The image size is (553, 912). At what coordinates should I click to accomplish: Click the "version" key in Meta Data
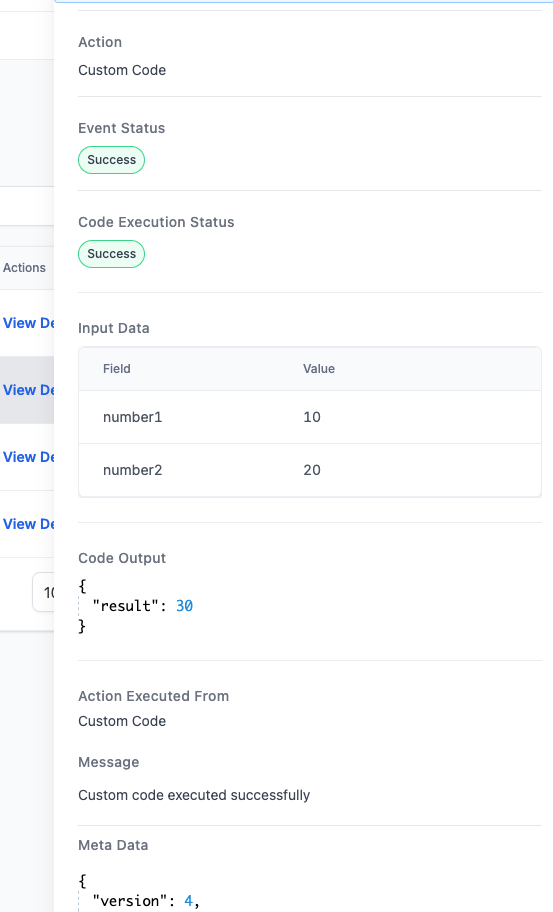(130, 901)
